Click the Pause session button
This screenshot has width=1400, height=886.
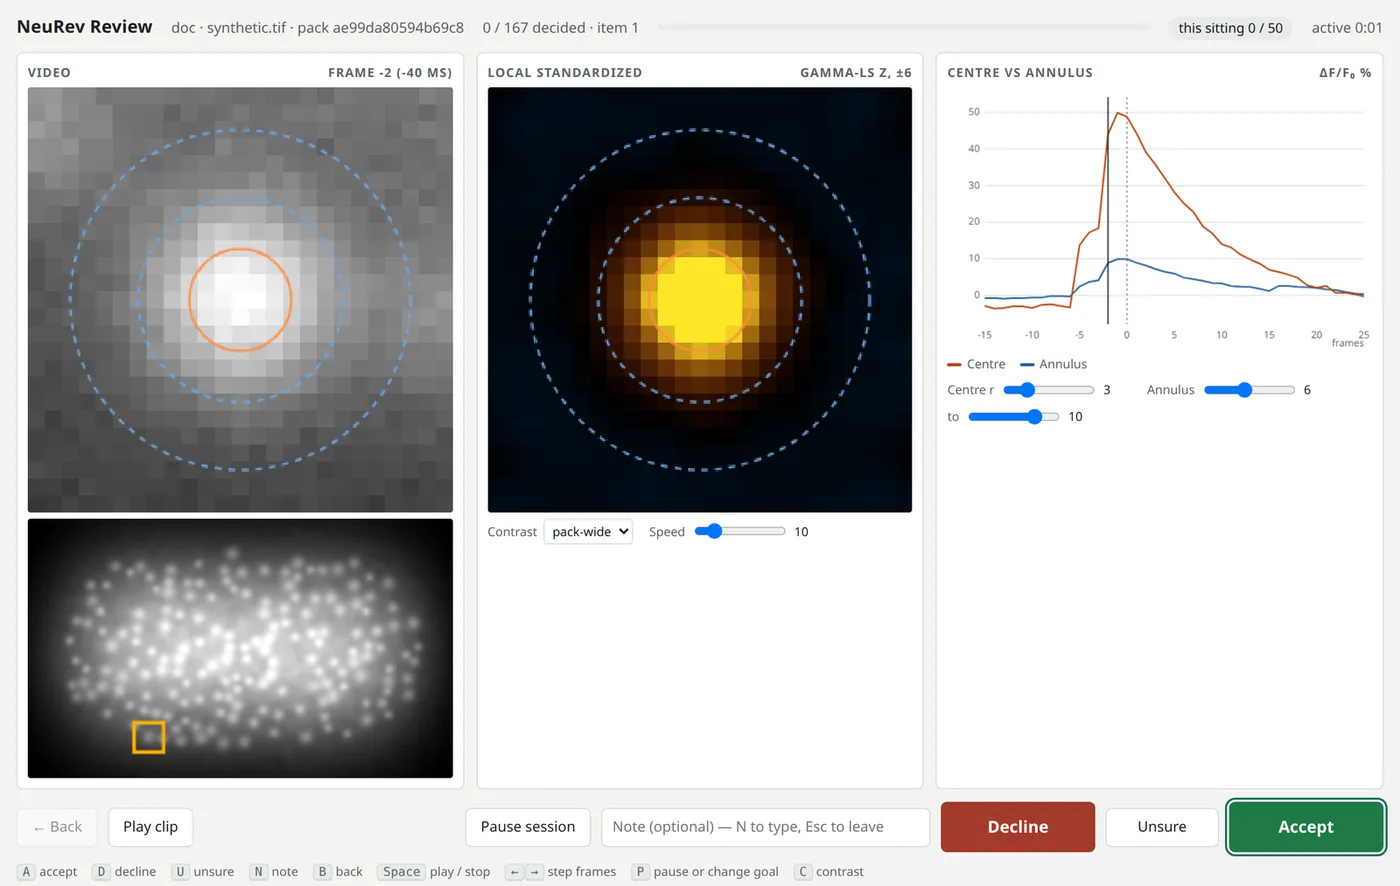(528, 827)
